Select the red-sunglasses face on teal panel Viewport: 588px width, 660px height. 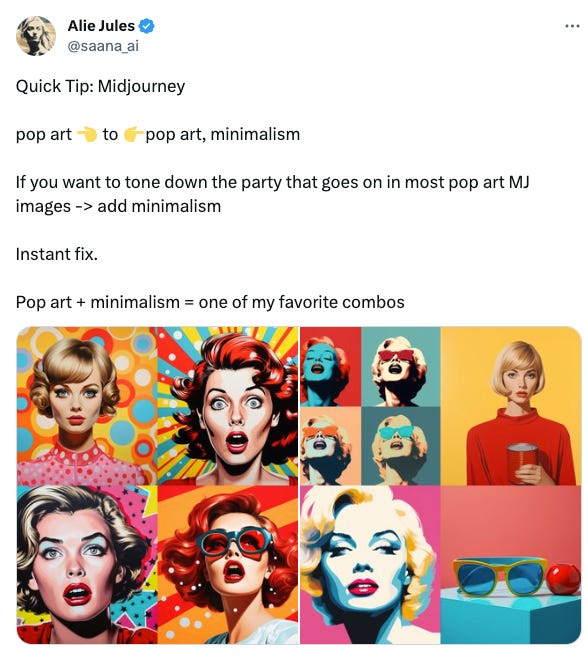pyautogui.click(x=401, y=367)
